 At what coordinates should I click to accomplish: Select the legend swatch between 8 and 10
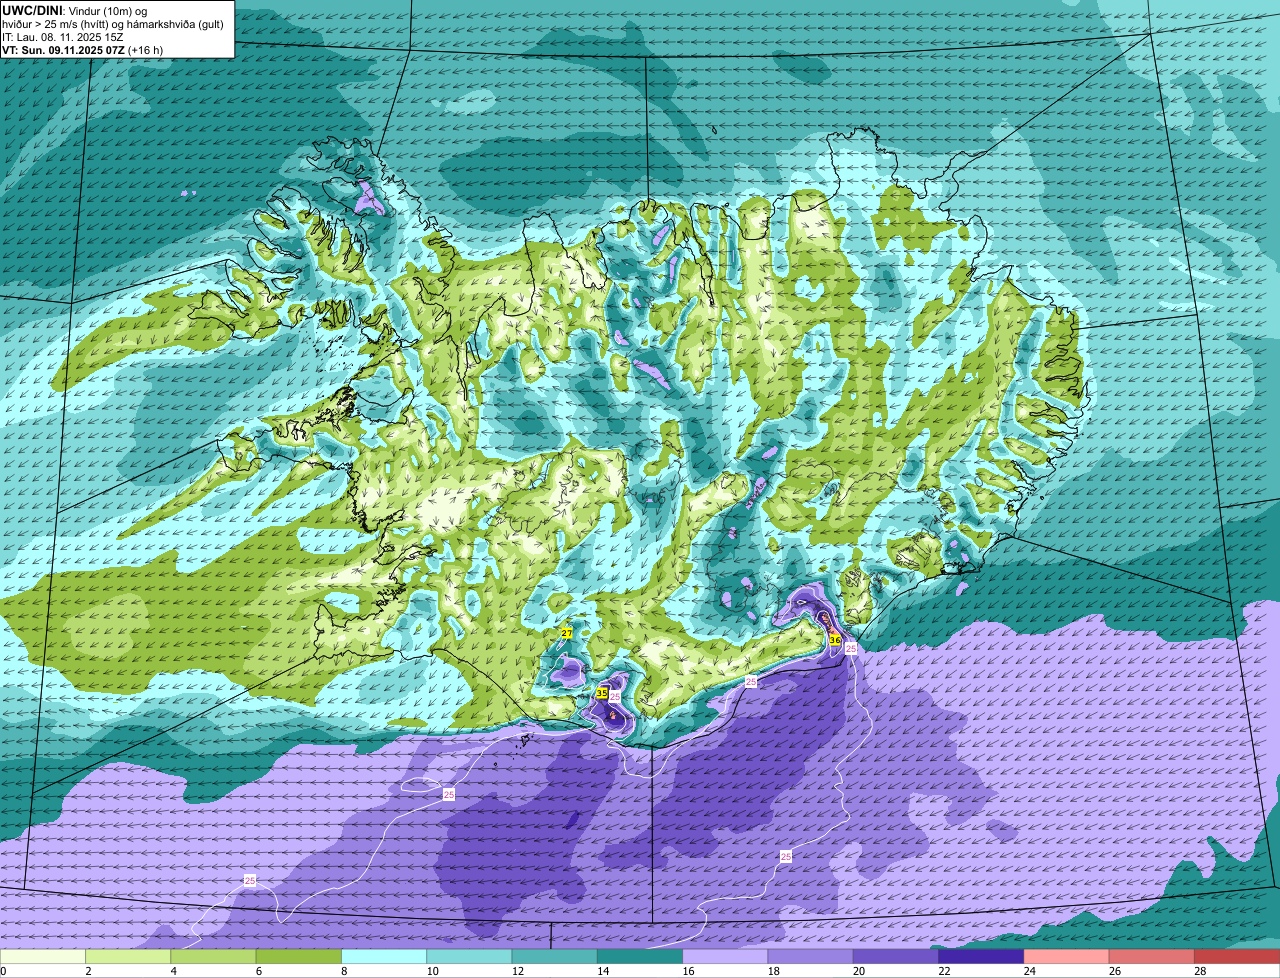point(384,957)
